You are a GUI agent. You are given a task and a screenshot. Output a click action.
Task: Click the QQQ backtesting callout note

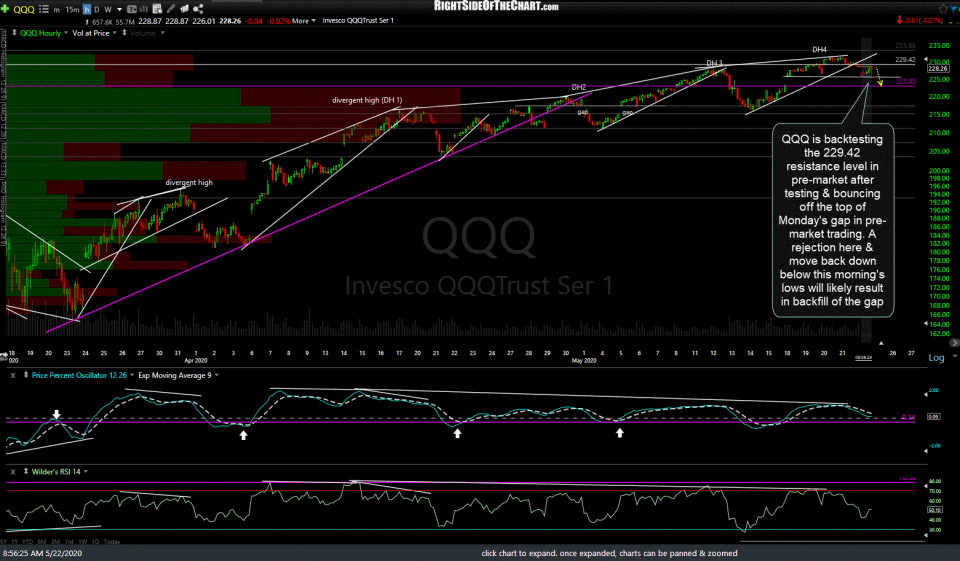(x=833, y=220)
